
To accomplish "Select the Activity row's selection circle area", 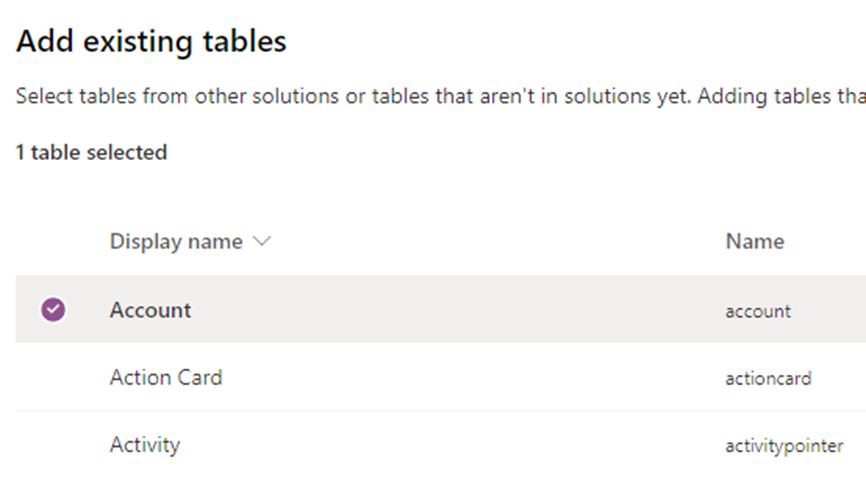I will pos(53,445).
